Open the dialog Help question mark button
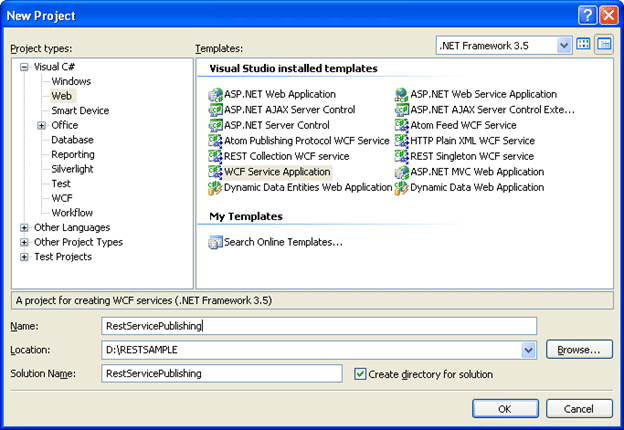This screenshot has width=624, height=430. tap(587, 16)
